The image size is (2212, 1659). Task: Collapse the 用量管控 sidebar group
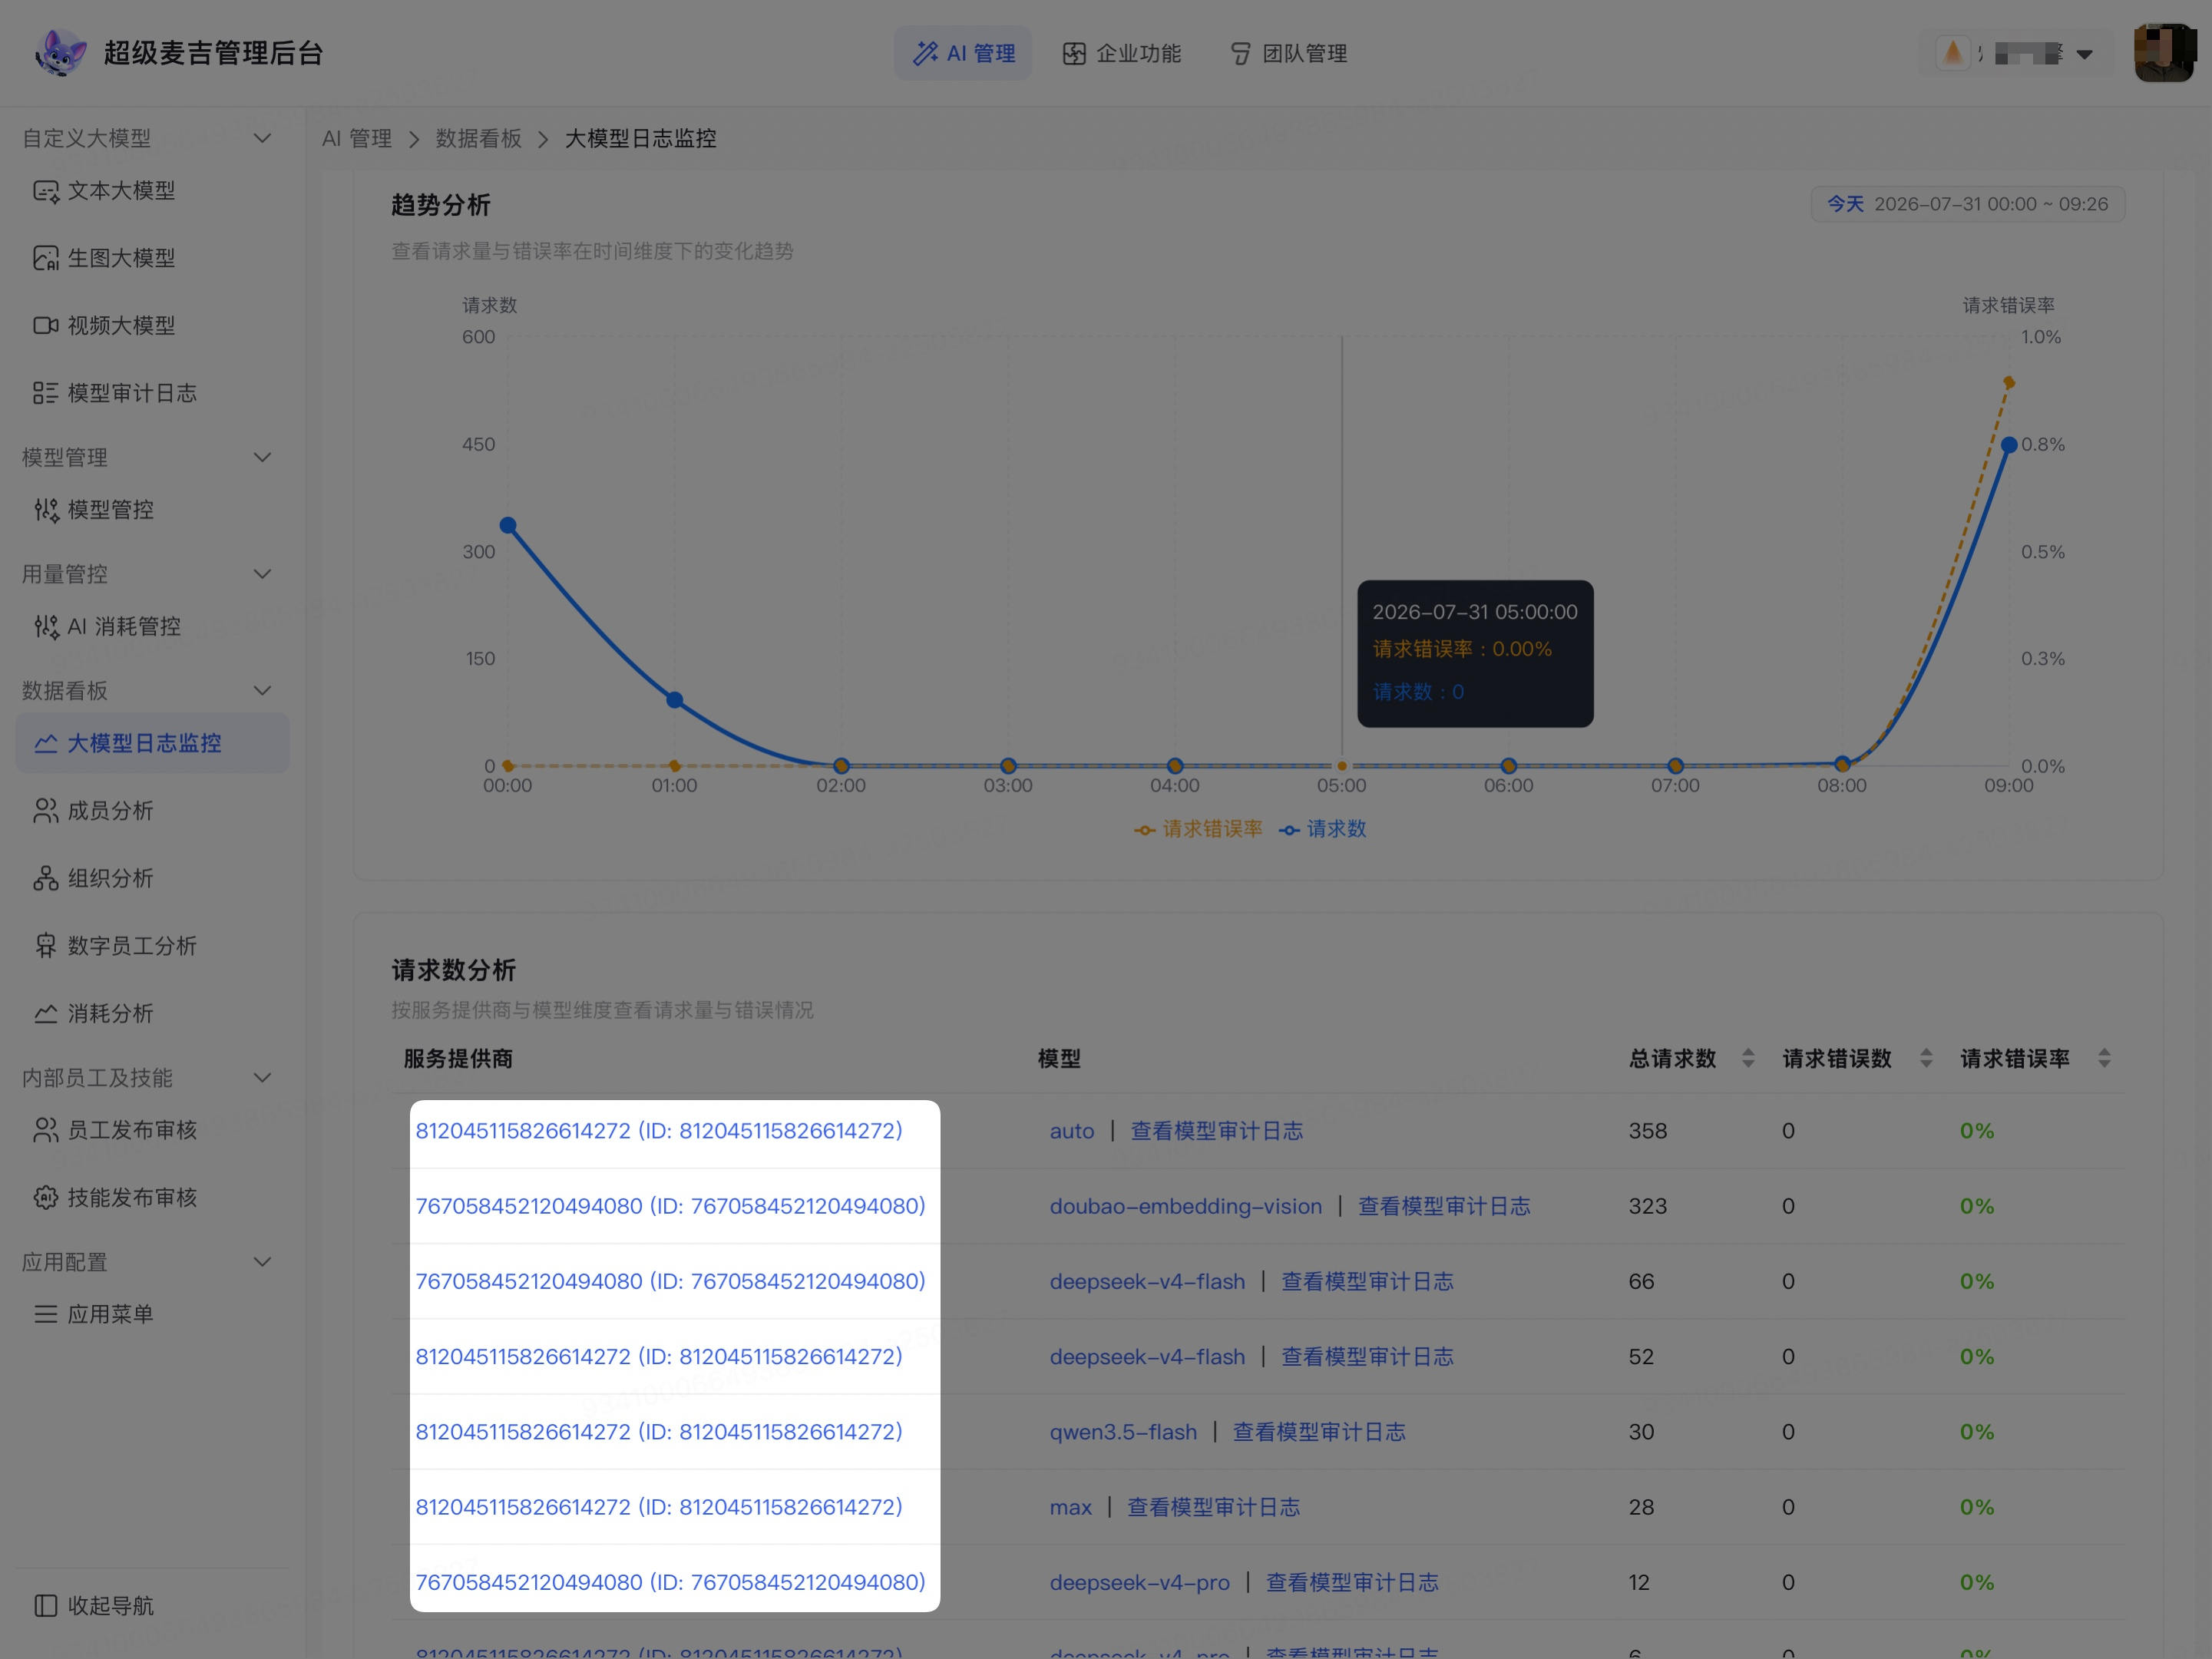click(262, 574)
